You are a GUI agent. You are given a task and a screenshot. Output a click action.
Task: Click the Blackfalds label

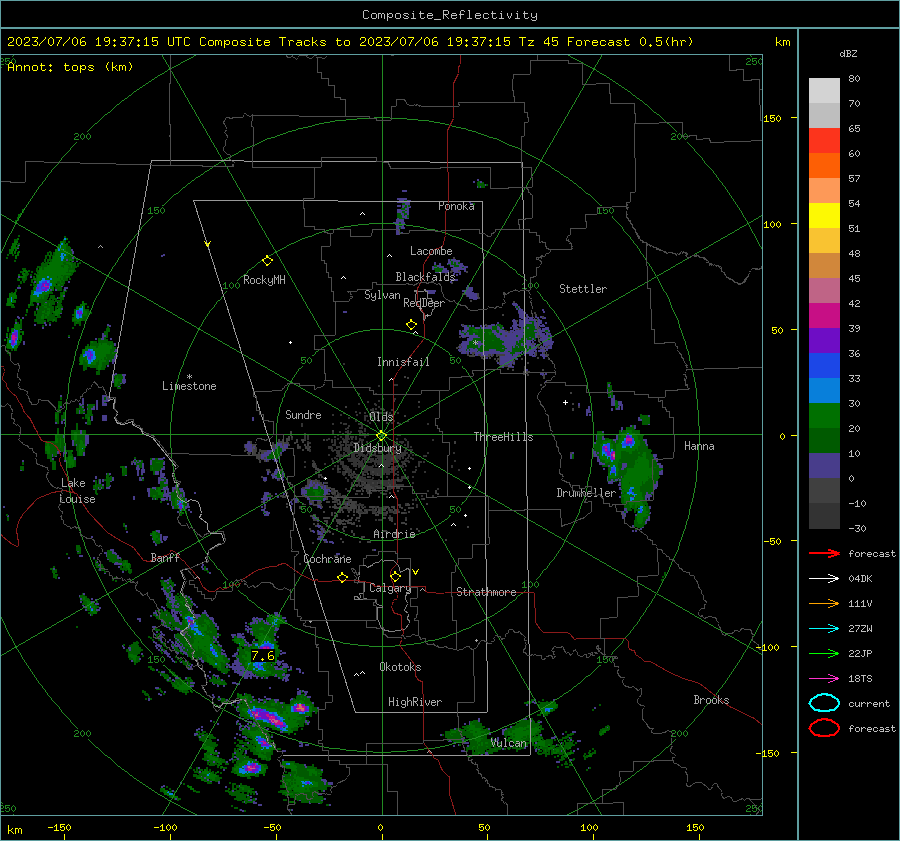[x=425, y=277]
